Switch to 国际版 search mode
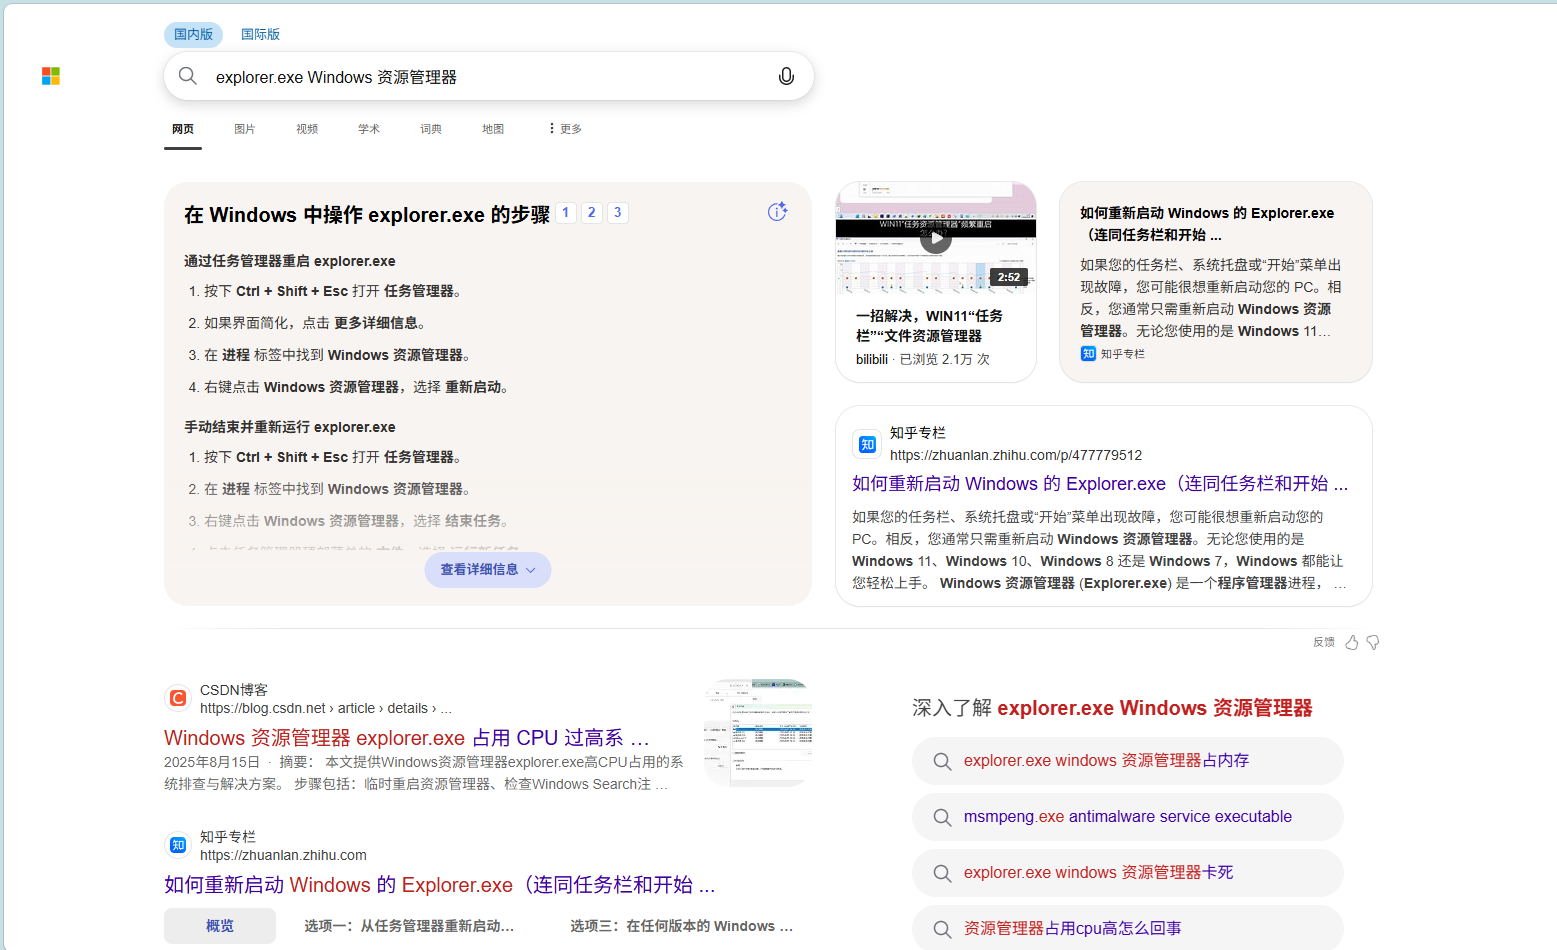This screenshot has height=950, width=1557. 260,34
